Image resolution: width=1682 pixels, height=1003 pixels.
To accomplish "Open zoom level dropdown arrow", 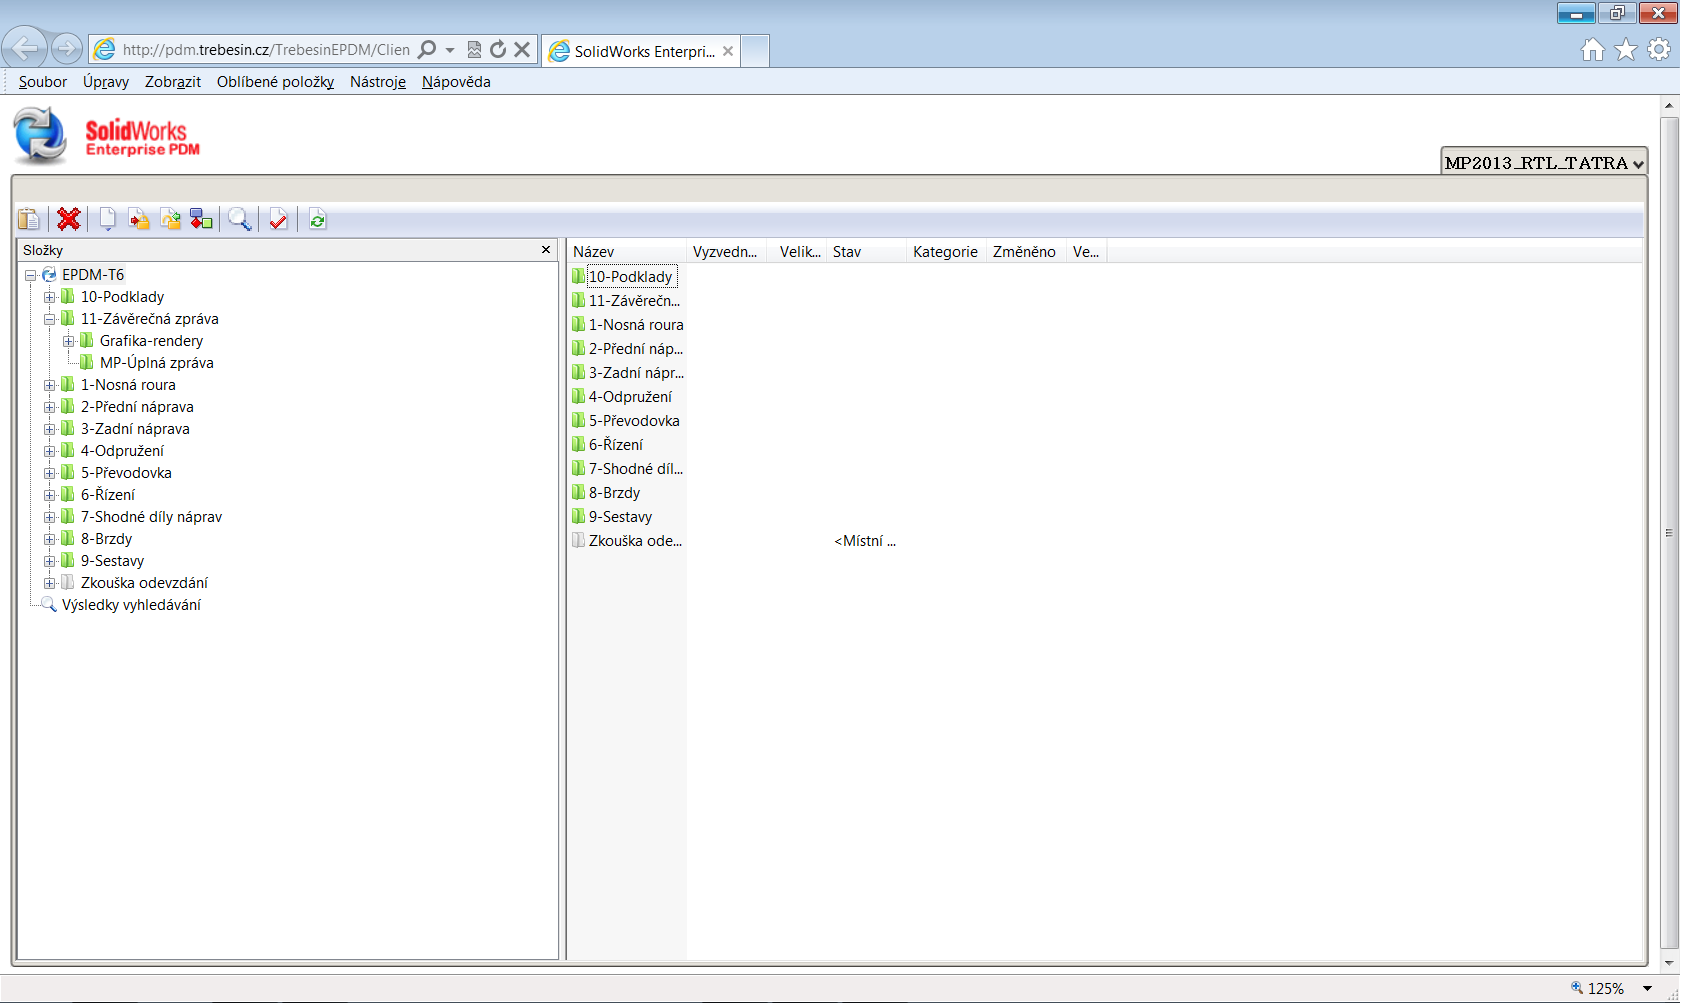I will click(x=1647, y=988).
